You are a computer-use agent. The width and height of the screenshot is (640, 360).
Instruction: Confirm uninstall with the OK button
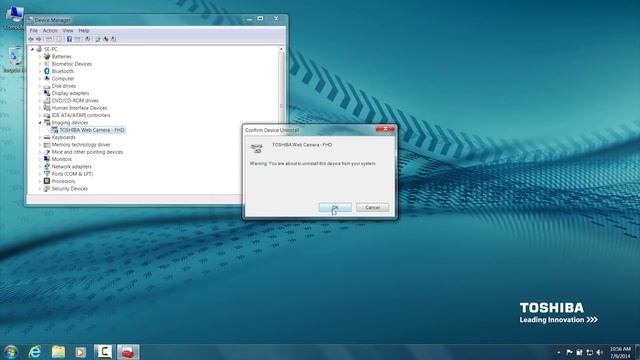(335, 207)
